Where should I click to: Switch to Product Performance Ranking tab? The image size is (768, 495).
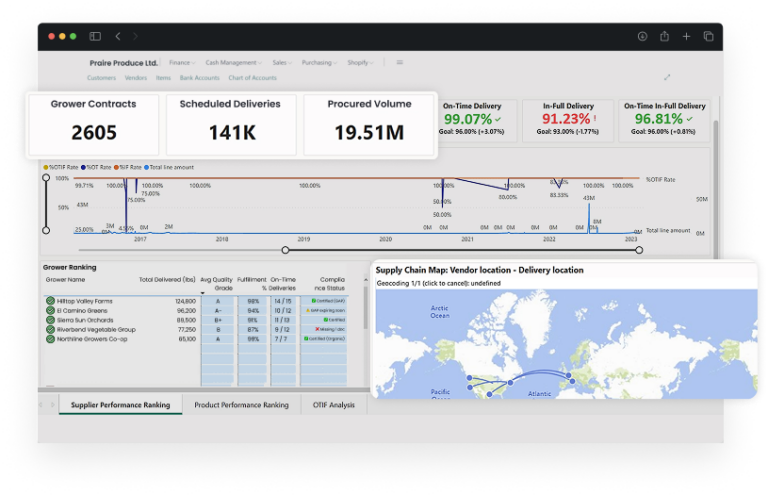(x=241, y=405)
